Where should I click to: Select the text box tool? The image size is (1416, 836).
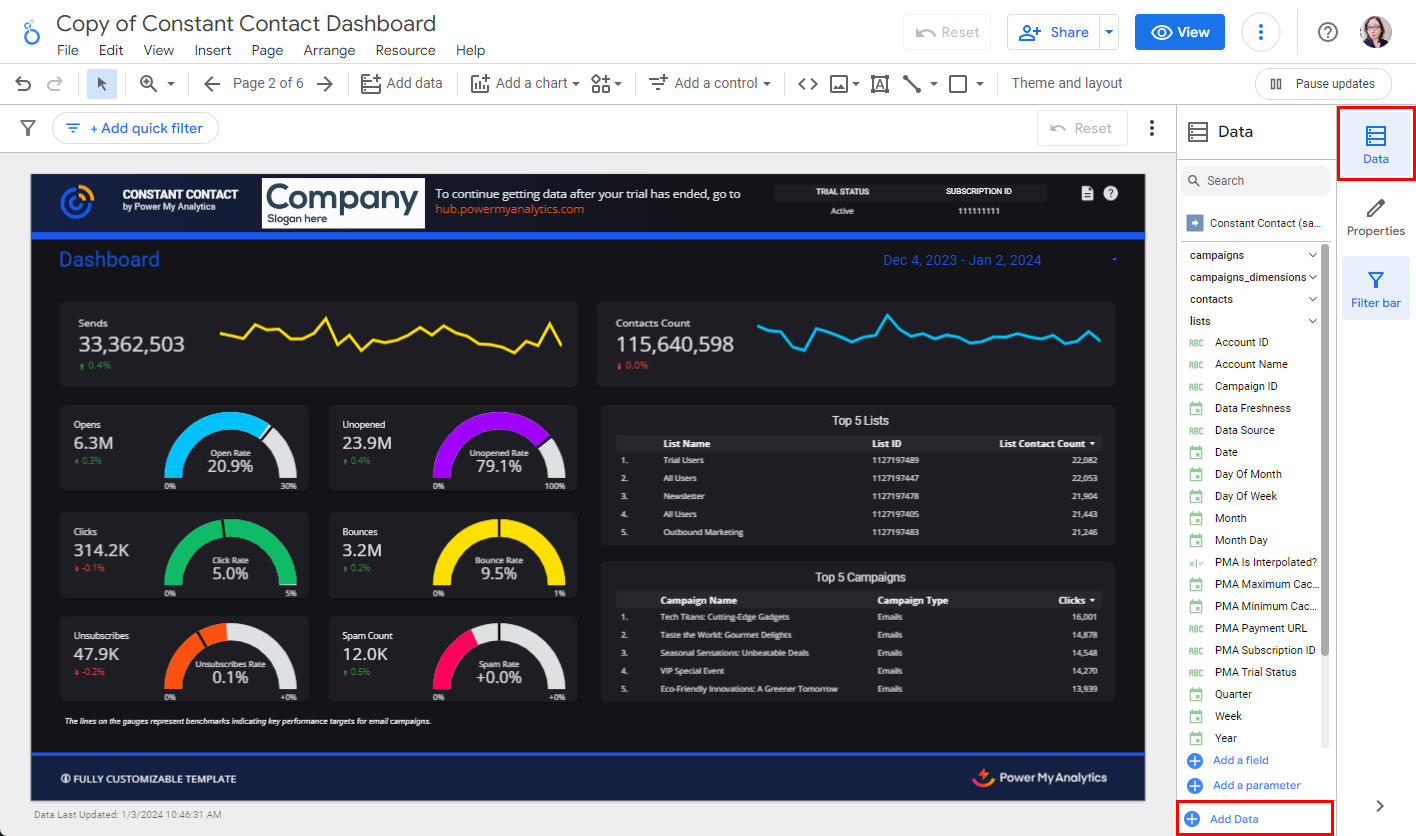click(880, 84)
